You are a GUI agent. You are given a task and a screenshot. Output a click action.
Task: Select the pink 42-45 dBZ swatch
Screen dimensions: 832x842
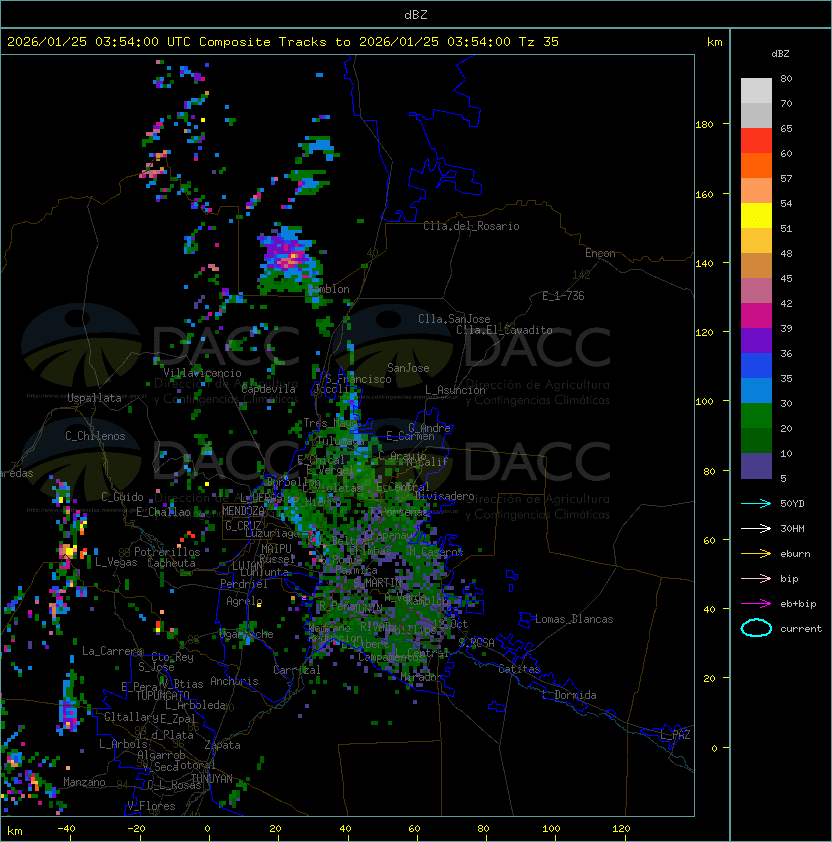click(x=756, y=291)
